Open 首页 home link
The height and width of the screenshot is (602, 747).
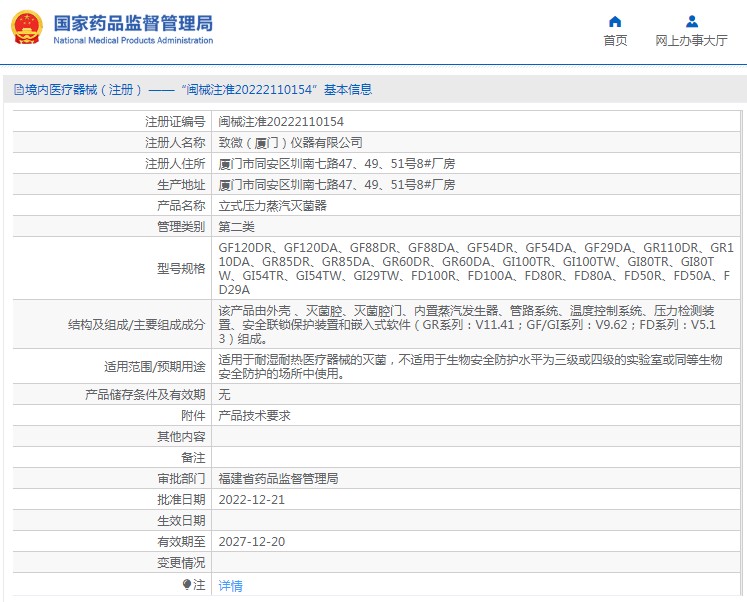tap(615, 40)
